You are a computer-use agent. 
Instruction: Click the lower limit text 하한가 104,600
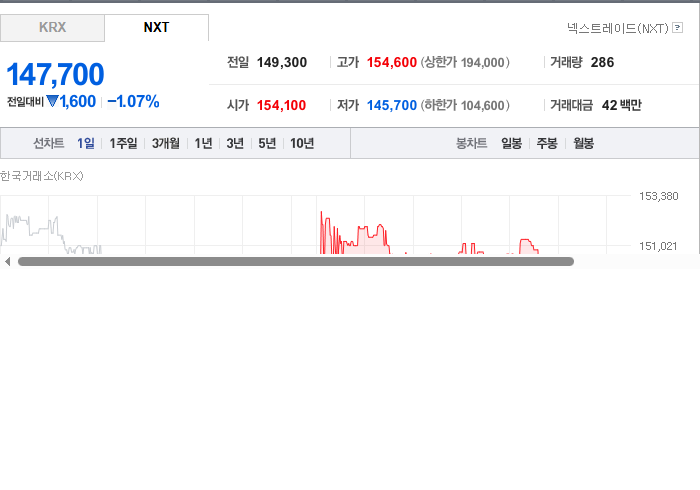coord(465,105)
